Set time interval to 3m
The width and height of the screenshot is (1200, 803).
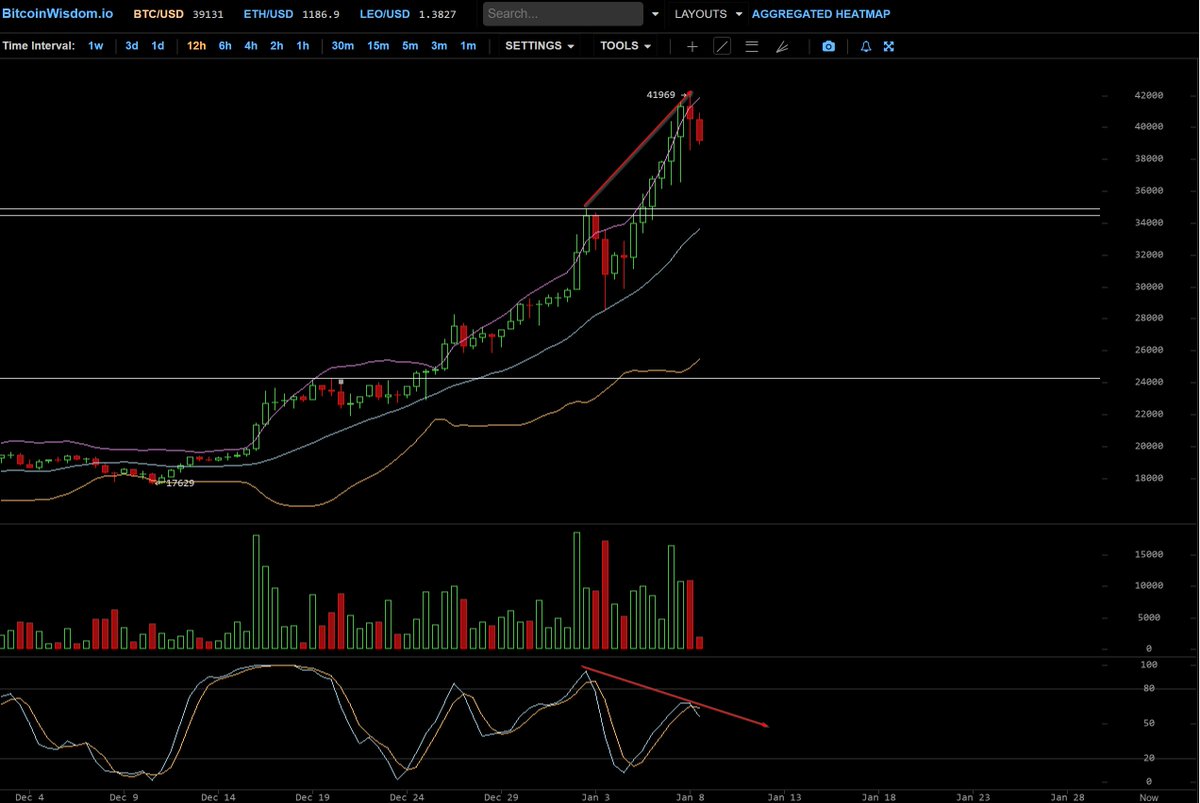point(439,46)
